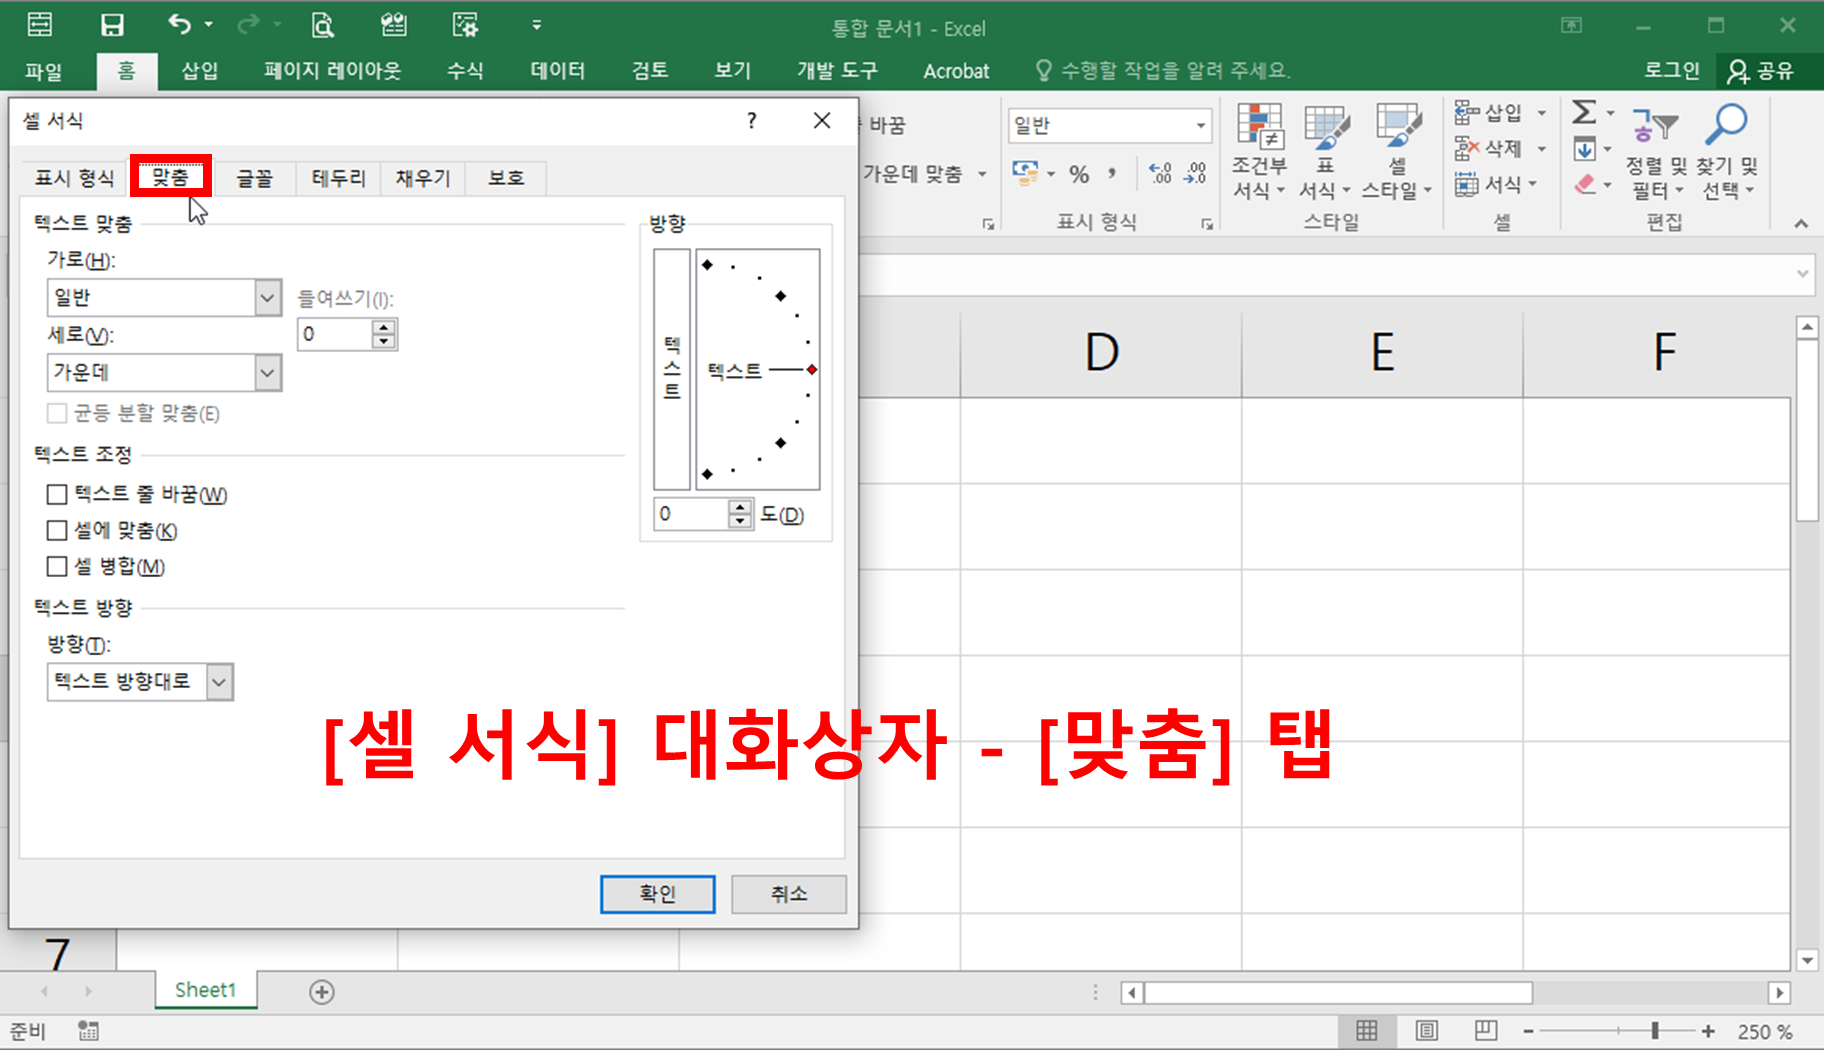Check the 셀에 맞춤 option
The width and height of the screenshot is (1824, 1050).
pos(57,530)
